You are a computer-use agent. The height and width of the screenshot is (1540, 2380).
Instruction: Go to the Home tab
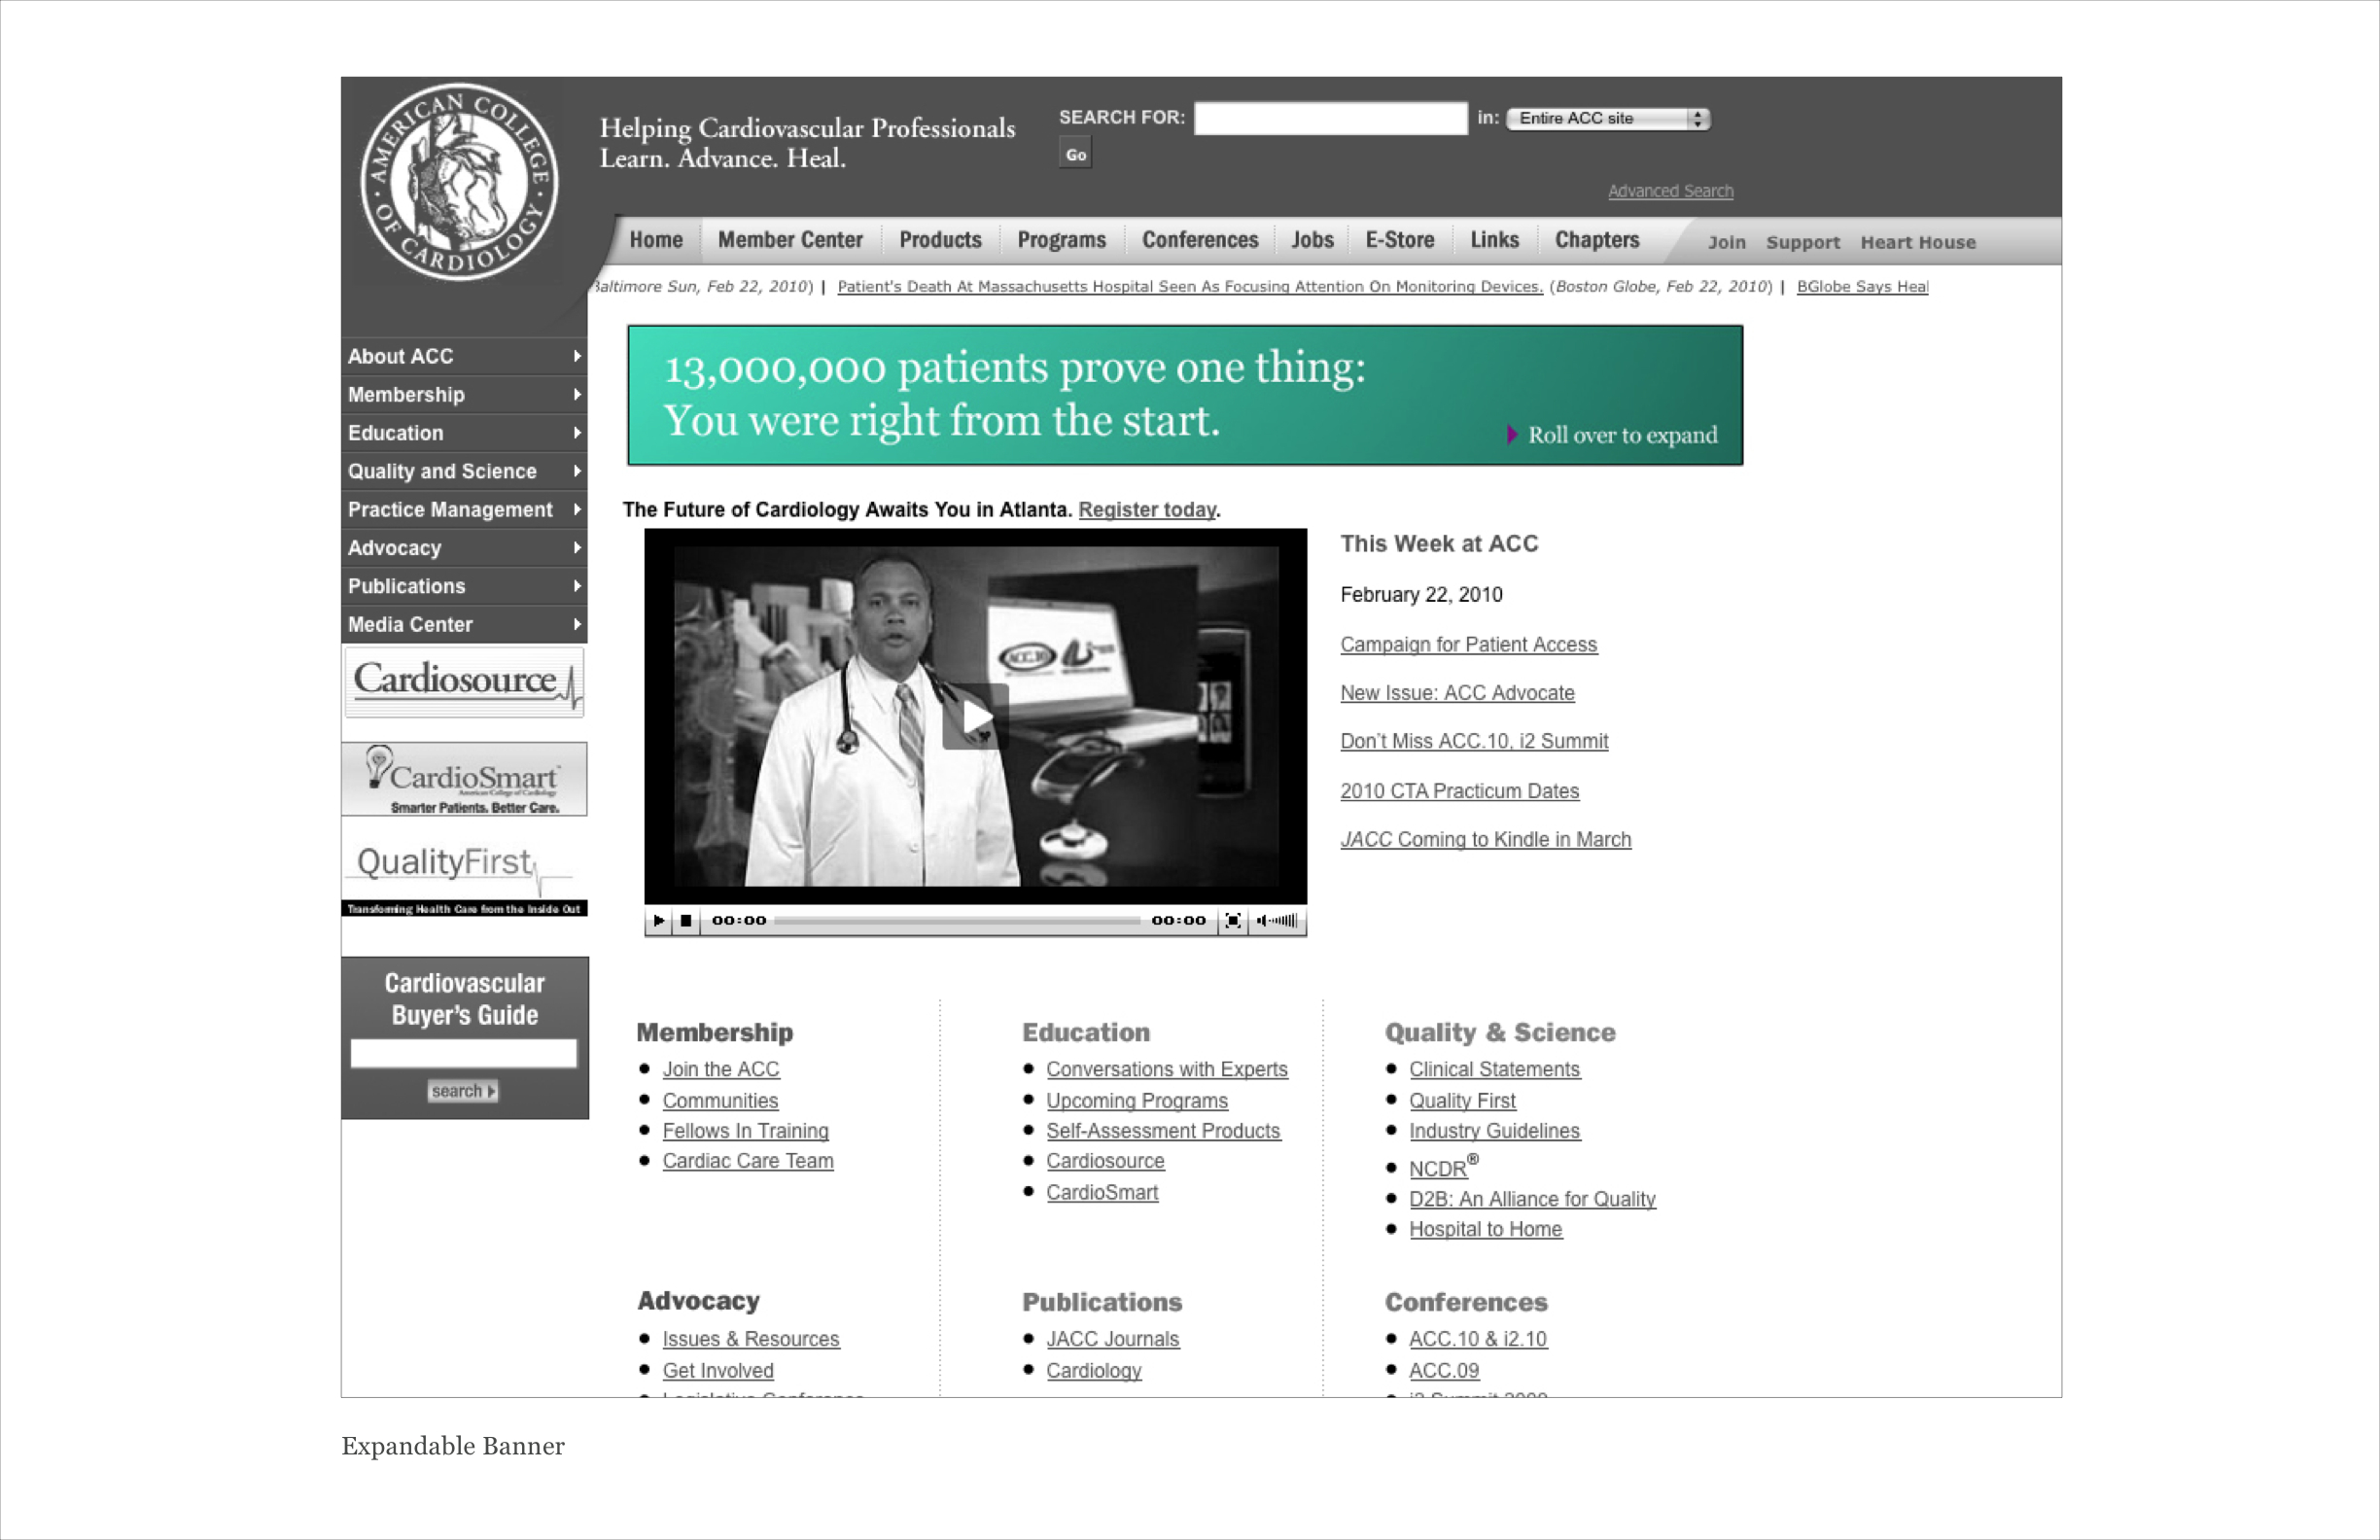tap(656, 240)
